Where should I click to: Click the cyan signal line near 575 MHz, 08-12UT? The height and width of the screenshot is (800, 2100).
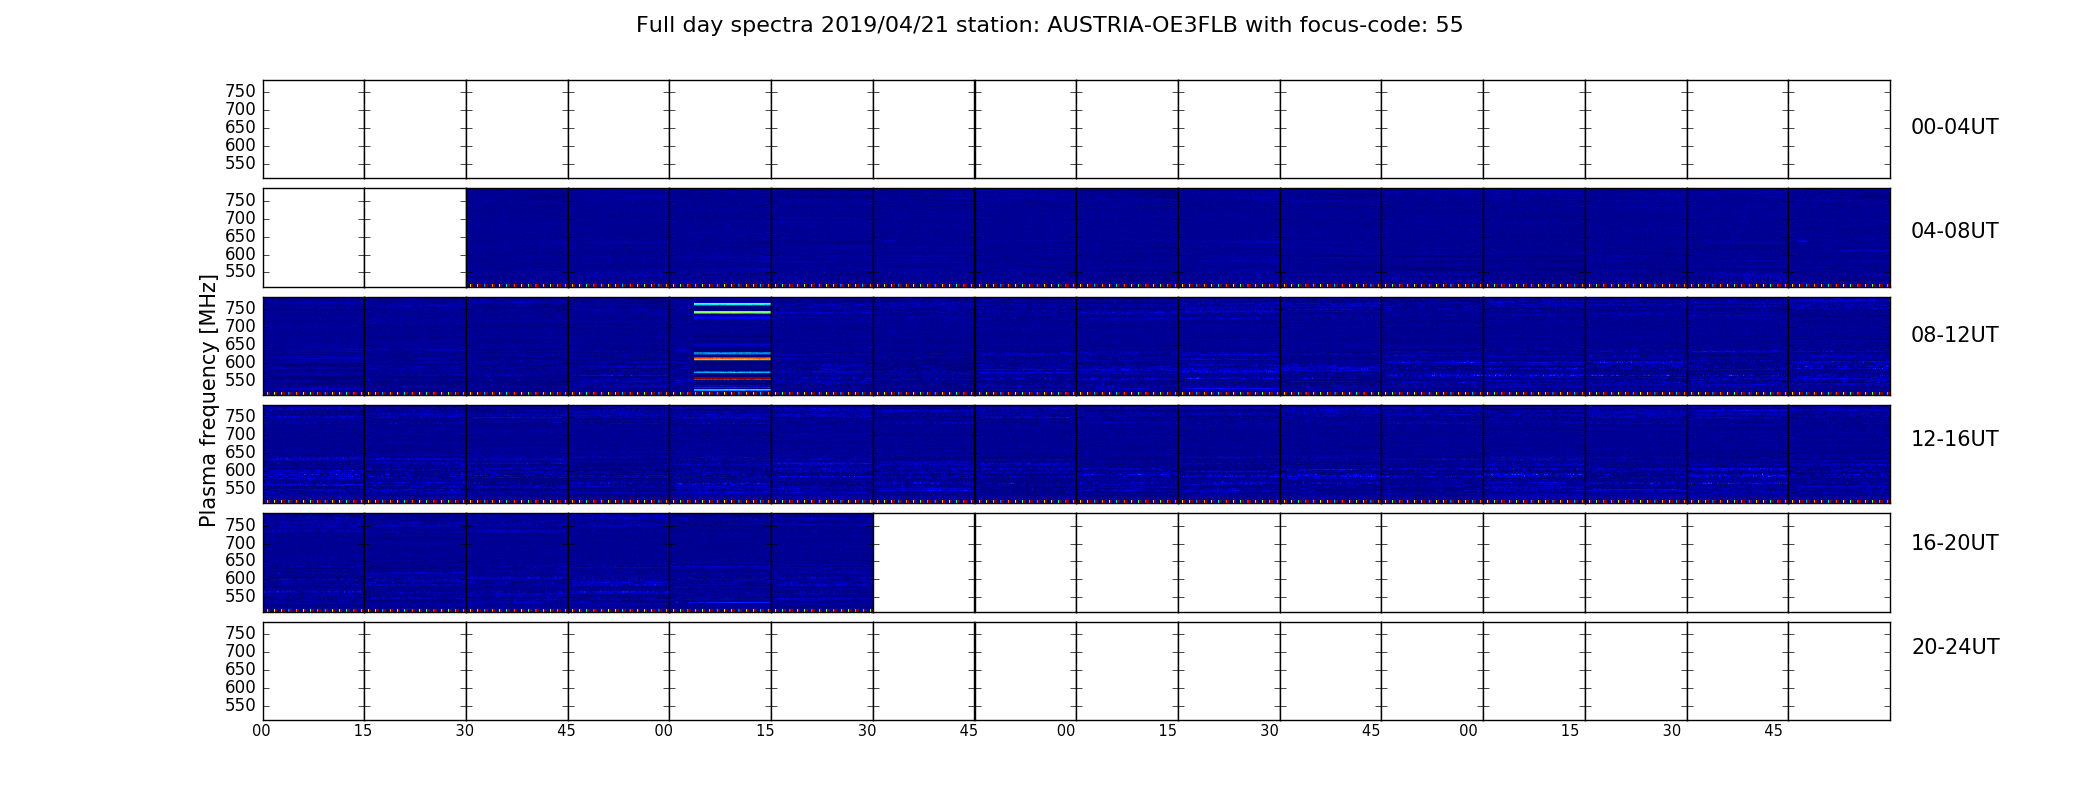[732, 372]
